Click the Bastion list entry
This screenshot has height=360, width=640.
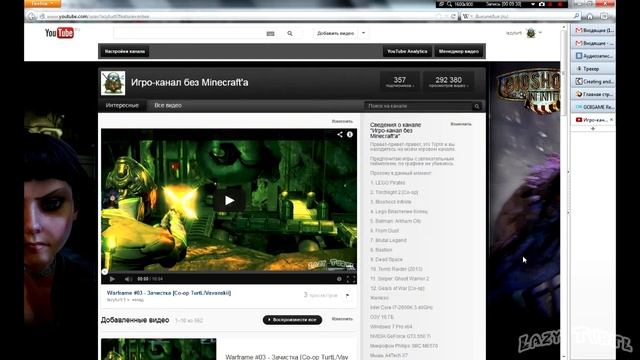tap(381, 250)
